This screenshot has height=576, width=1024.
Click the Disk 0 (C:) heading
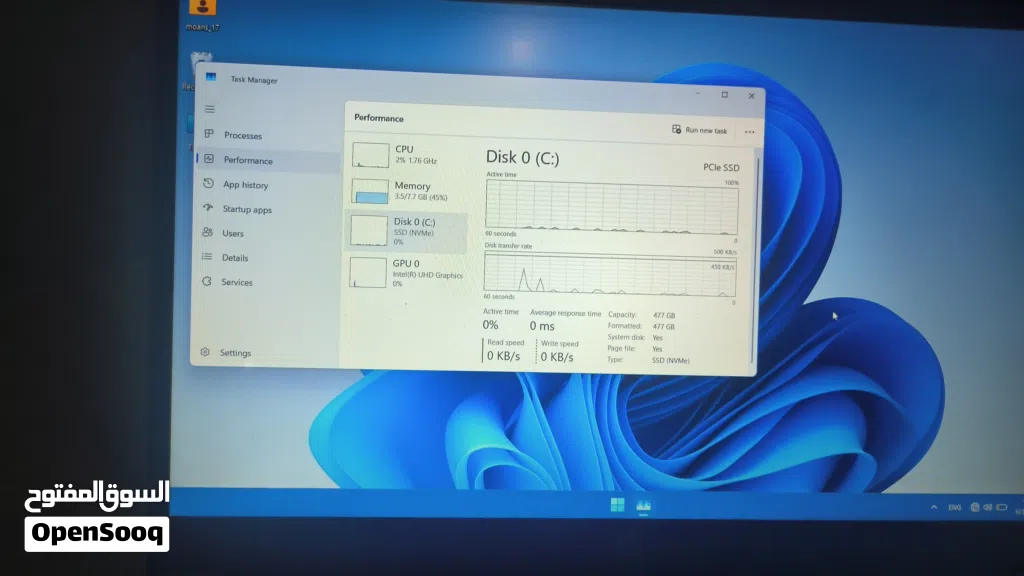(x=522, y=157)
